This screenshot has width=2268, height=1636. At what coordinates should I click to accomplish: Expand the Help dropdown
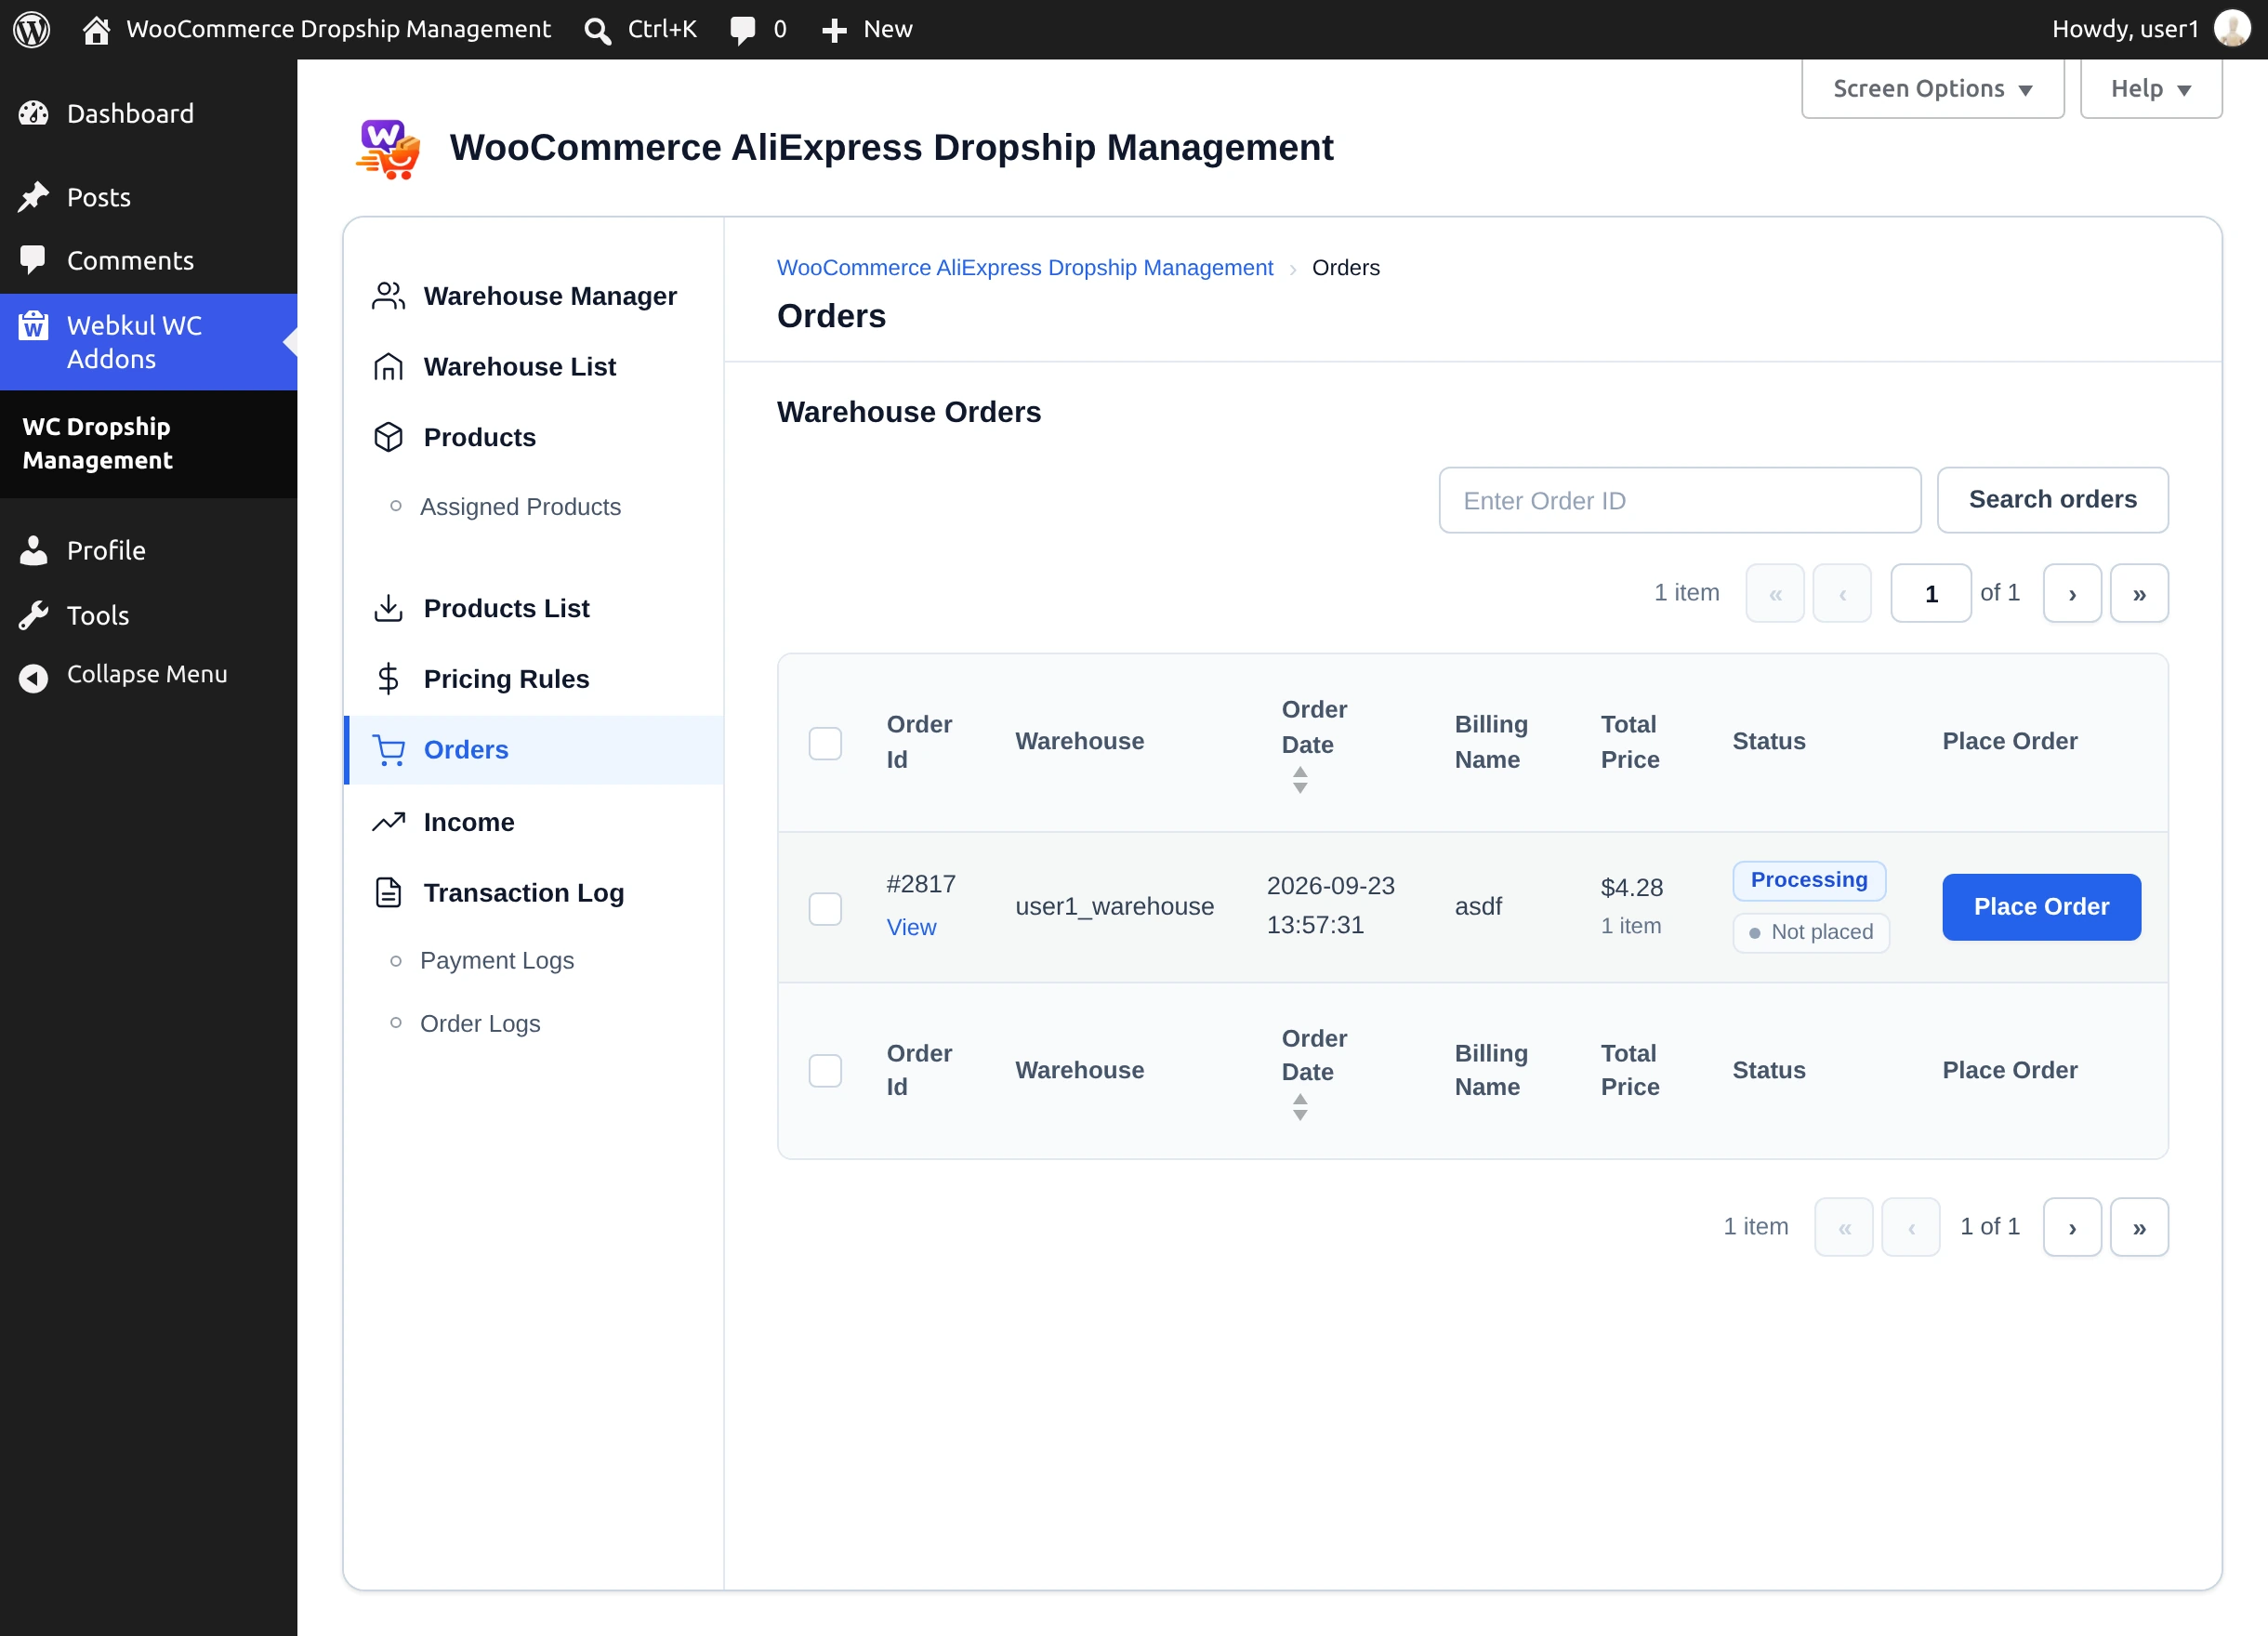2151,89
